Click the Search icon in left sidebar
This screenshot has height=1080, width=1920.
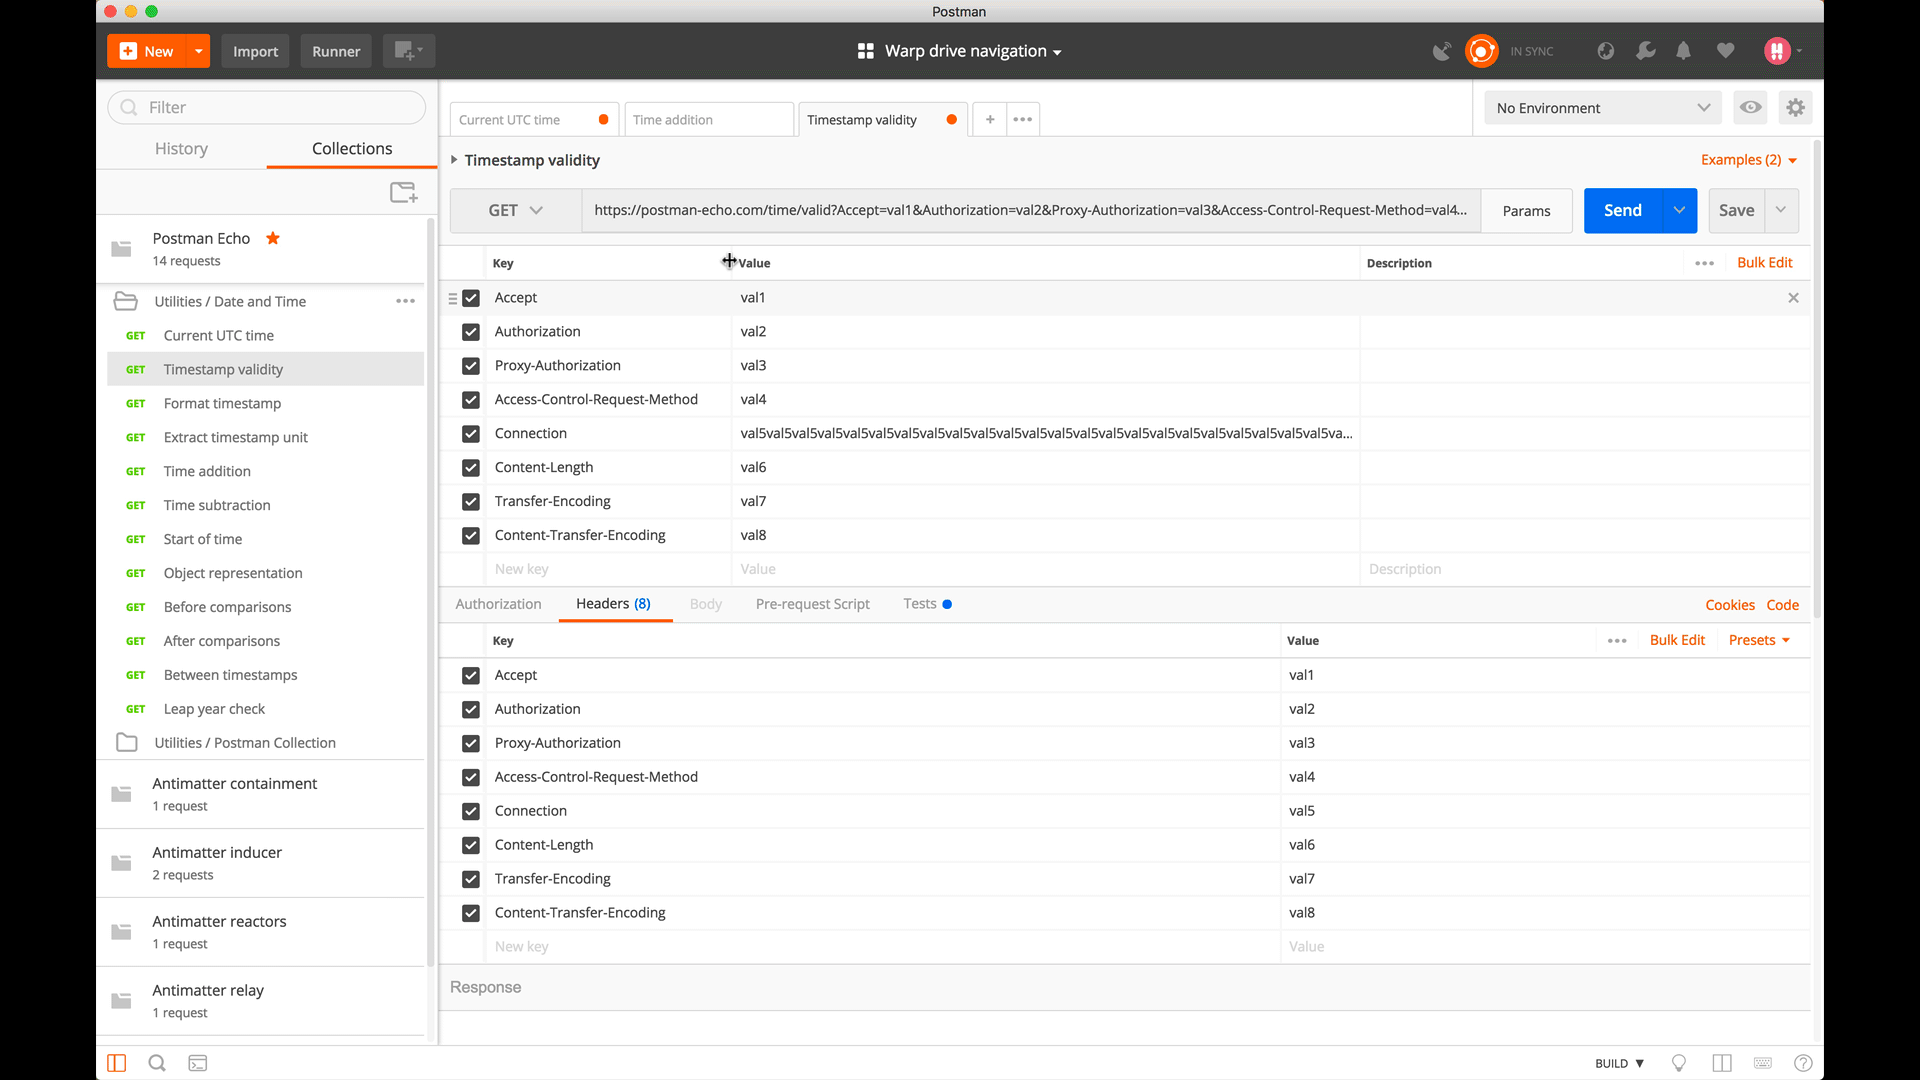coord(157,1063)
